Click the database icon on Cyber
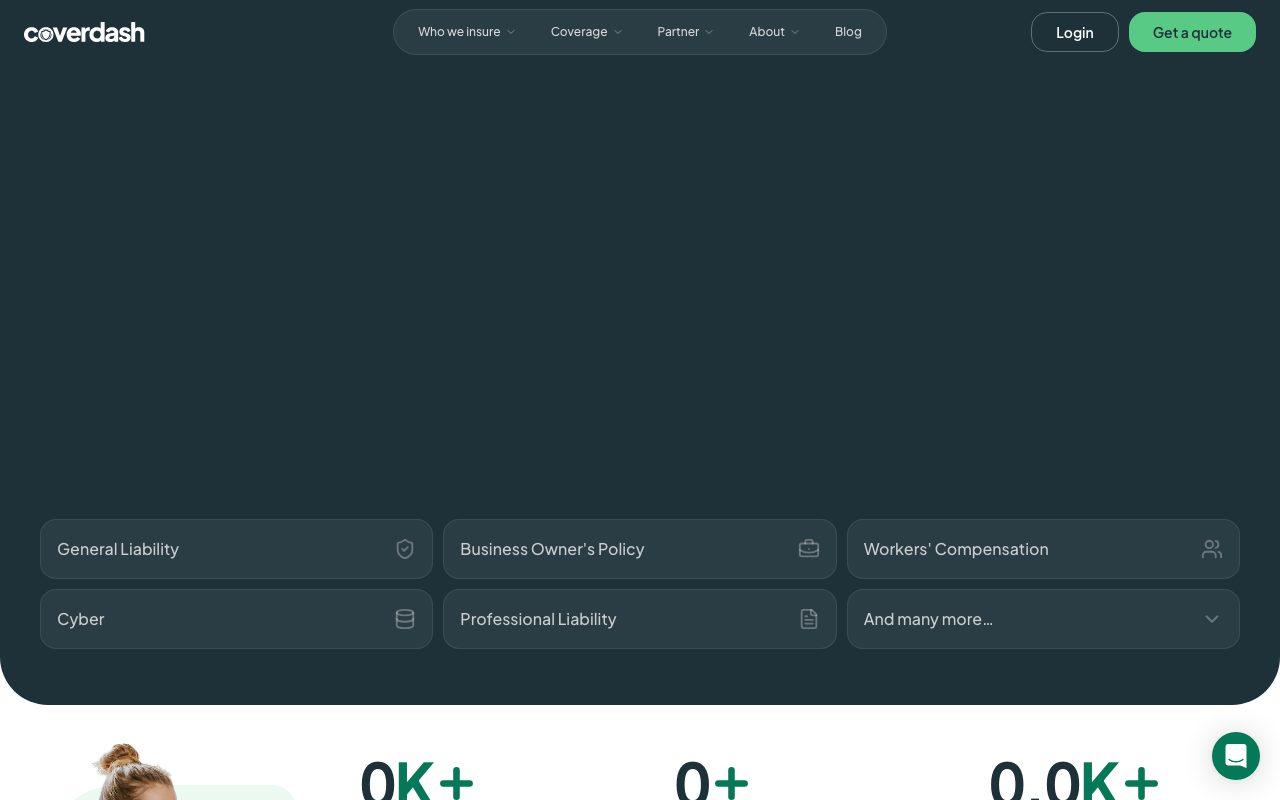The height and width of the screenshot is (800, 1280). 405,619
